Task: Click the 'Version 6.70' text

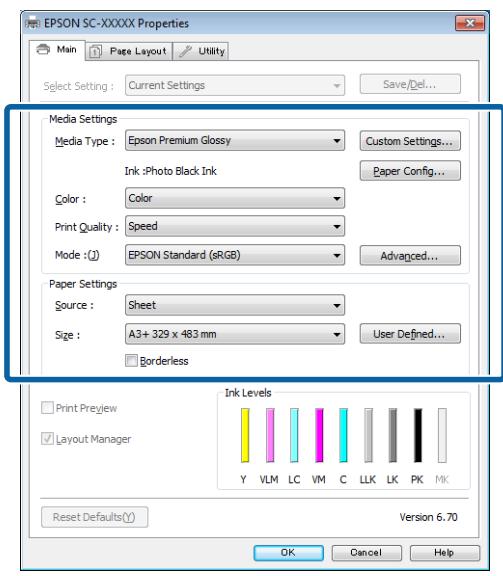Action: (428, 517)
